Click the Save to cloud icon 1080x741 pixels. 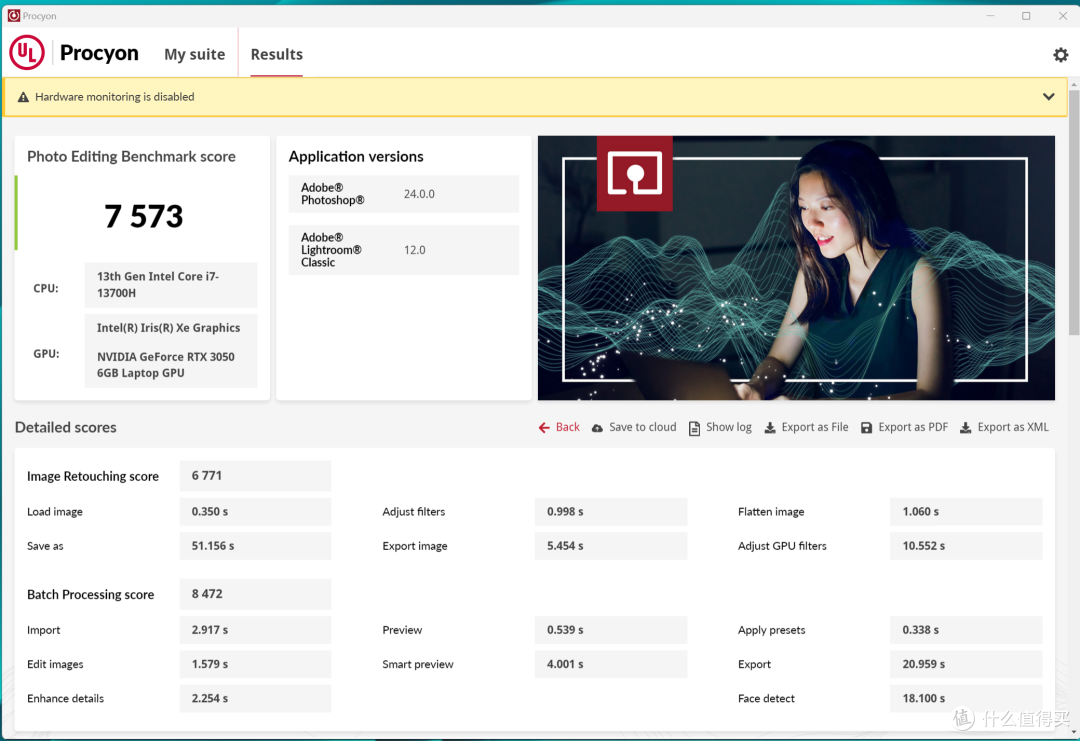(x=597, y=428)
